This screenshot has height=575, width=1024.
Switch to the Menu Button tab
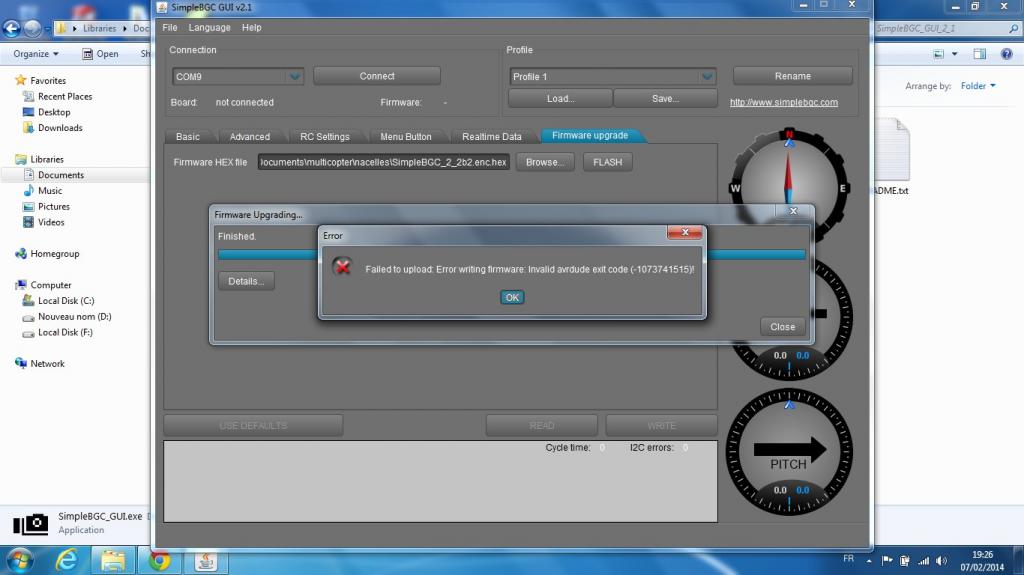click(x=406, y=136)
